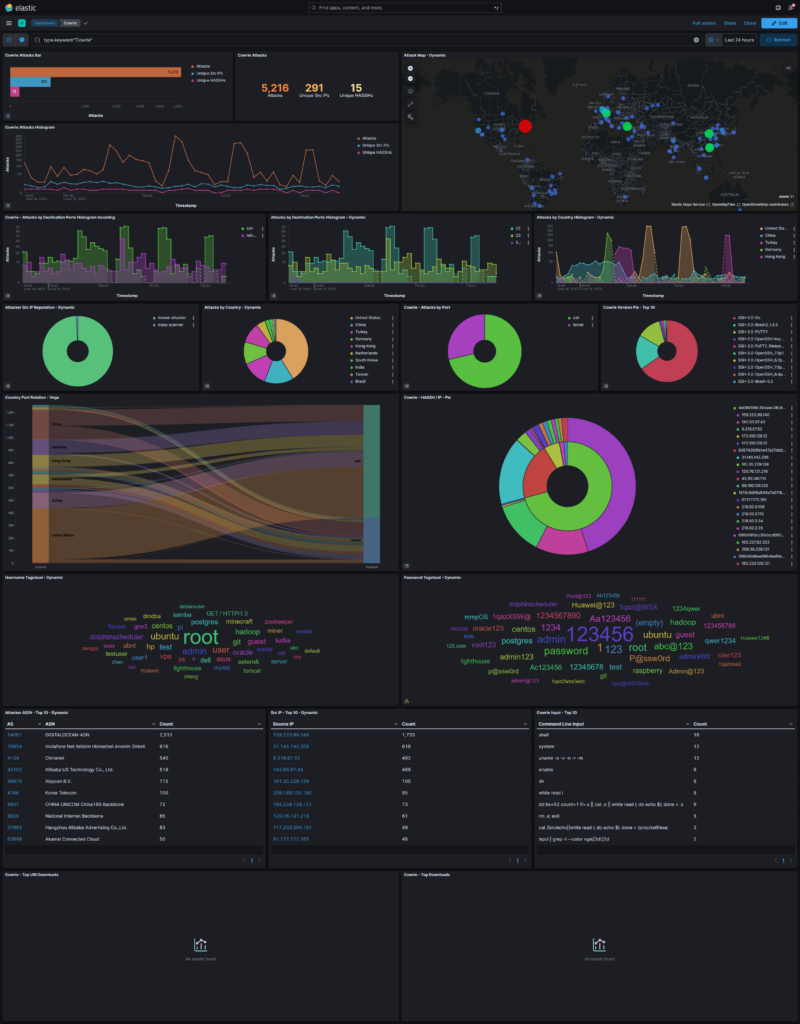Add a filter with the plus icon
This screenshot has height=1024, width=800.
[22, 40]
